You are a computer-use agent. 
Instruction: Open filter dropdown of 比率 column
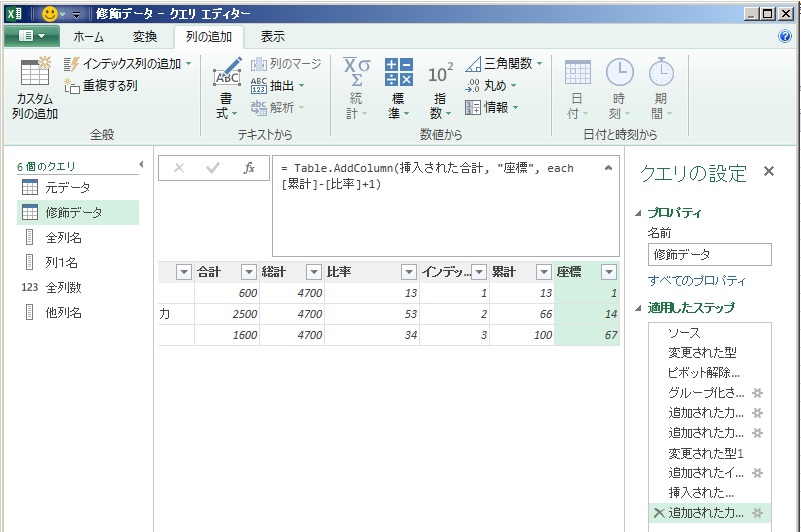pos(409,272)
